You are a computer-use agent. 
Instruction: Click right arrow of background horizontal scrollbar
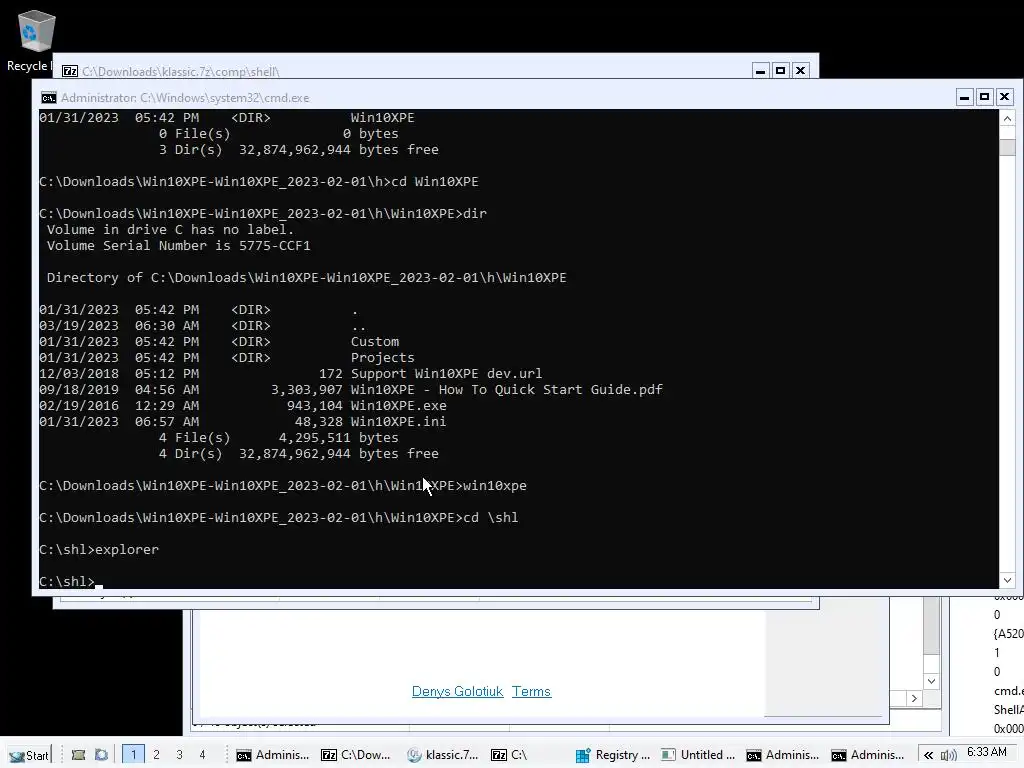click(914, 699)
